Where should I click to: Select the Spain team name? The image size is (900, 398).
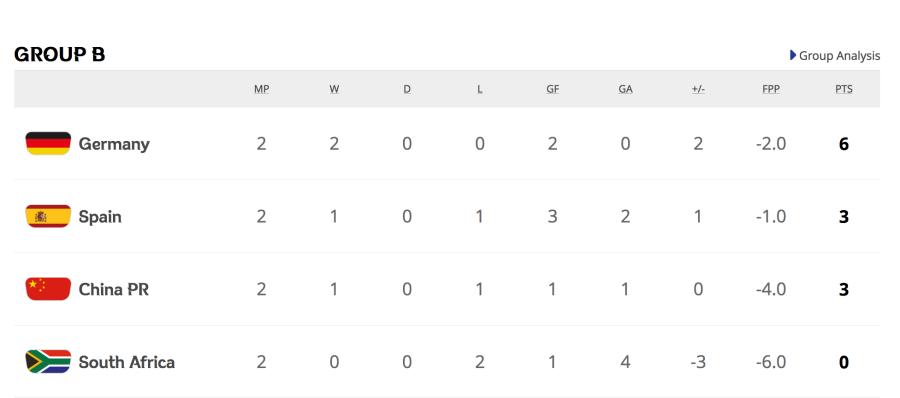(100, 217)
